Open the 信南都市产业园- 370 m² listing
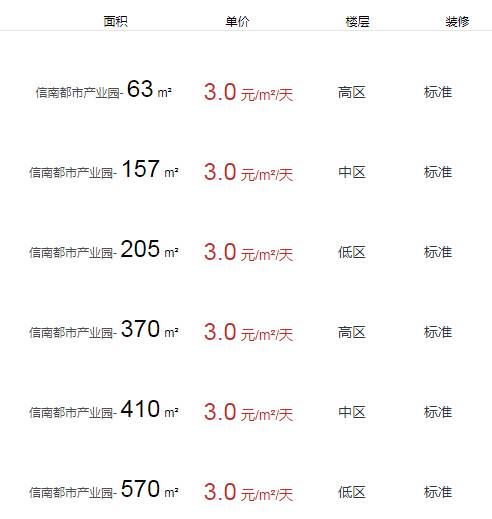The image size is (492, 519). click(104, 330)
